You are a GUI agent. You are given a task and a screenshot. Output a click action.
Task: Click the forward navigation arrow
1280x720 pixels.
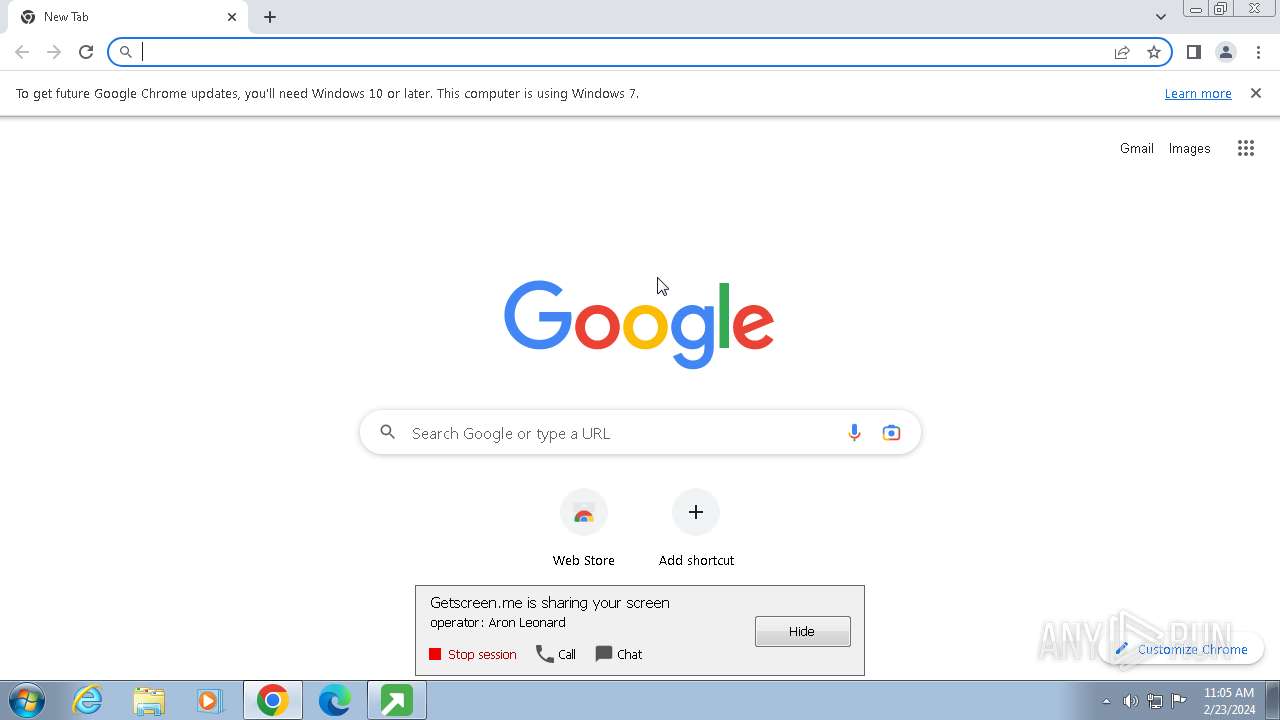click(x=54, y=52)
